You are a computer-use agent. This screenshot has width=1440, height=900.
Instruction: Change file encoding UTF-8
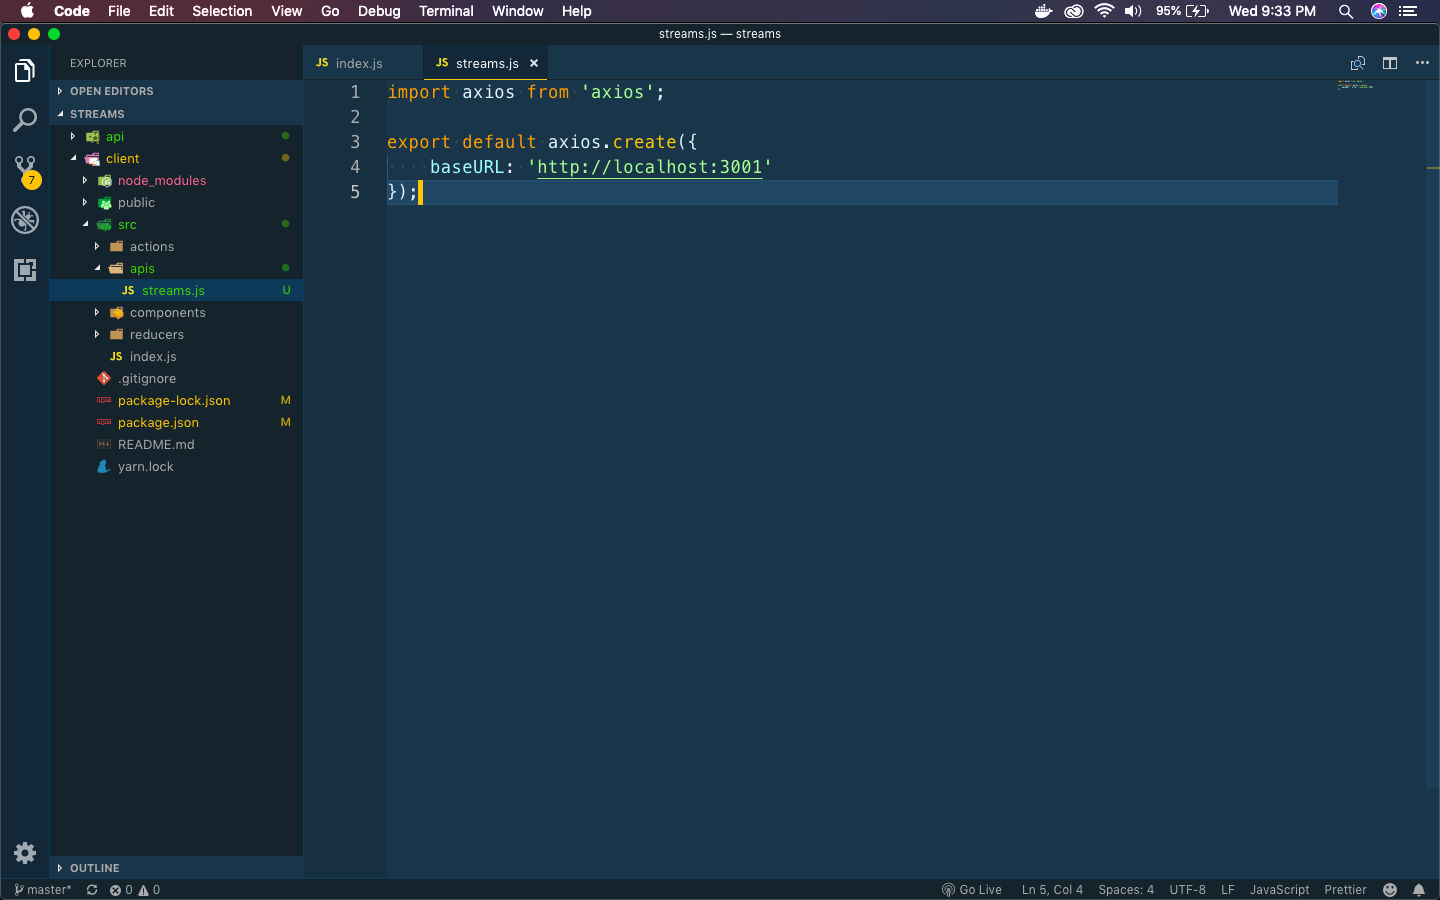tap(1187, 890)
